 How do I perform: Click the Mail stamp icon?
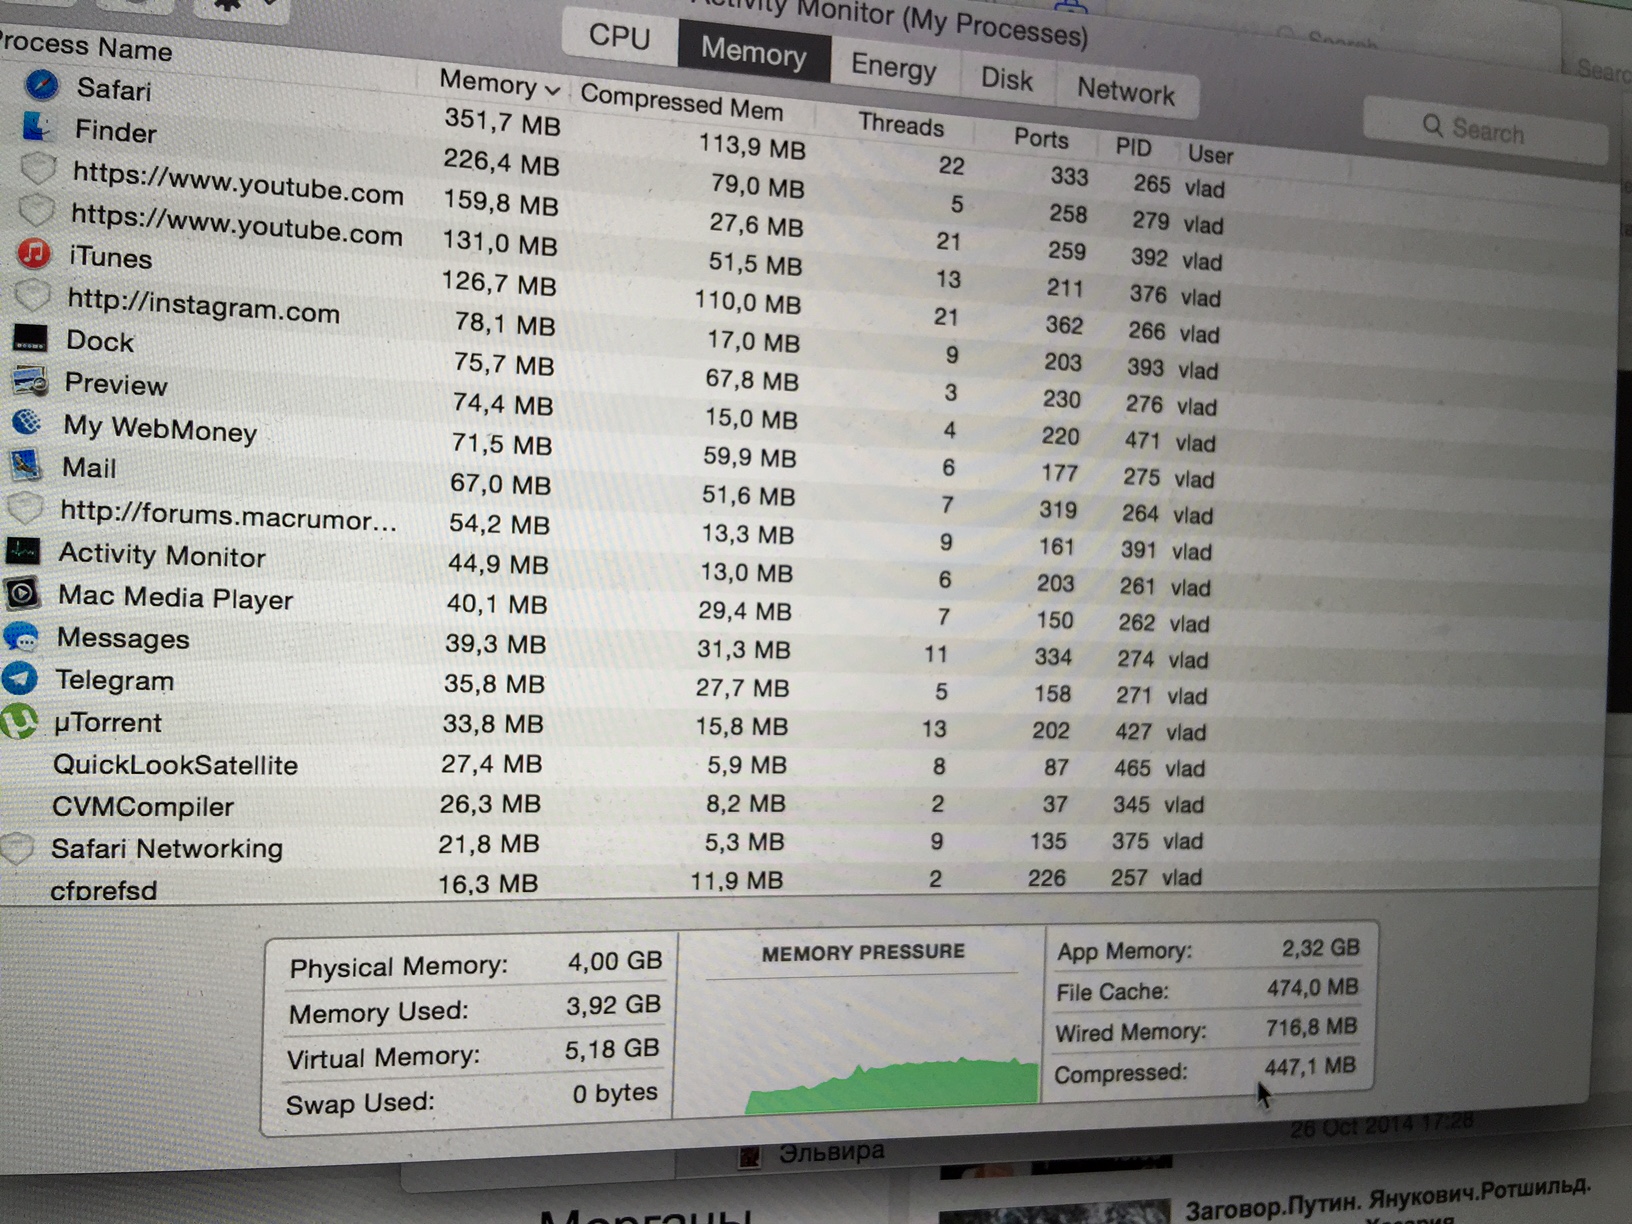[x=25, y=465]
